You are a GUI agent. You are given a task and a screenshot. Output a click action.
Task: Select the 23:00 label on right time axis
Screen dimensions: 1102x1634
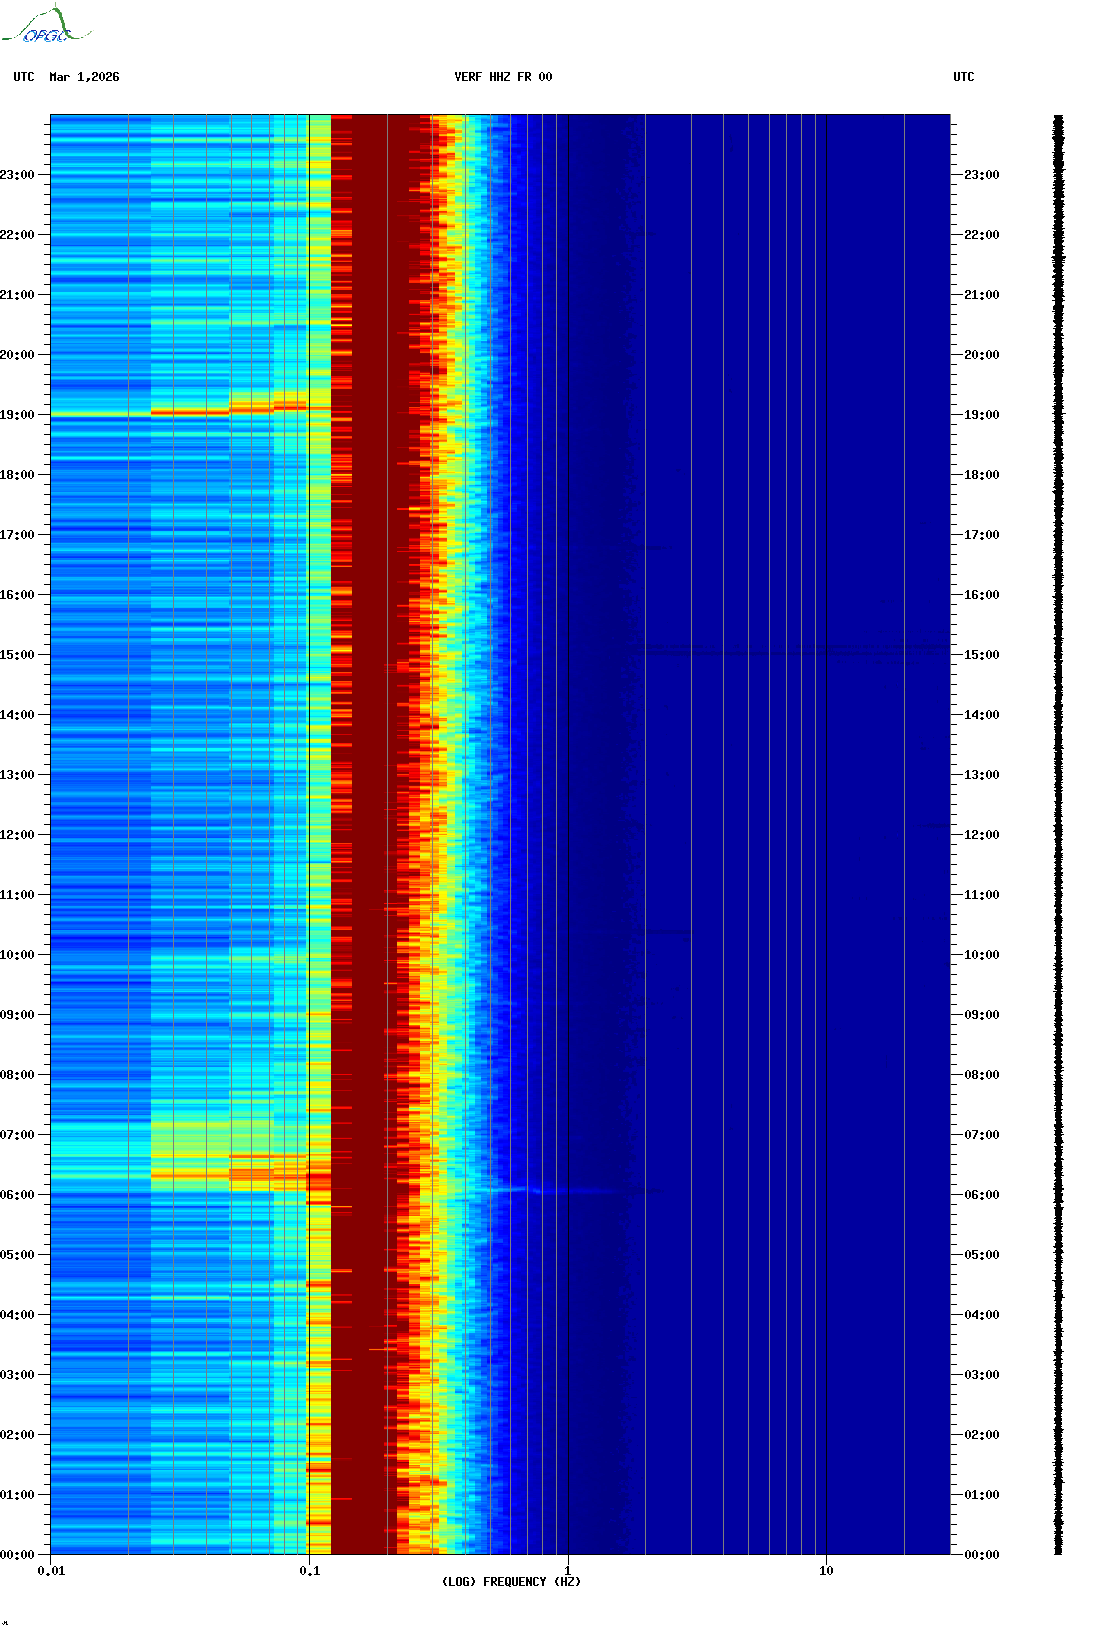click(981, 175)
